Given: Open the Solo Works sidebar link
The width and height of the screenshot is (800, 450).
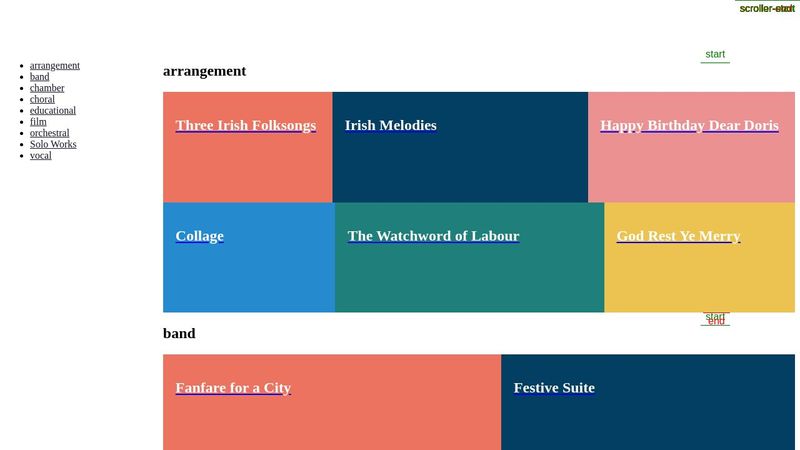Looking at the screenshot, I should (52, 144).
